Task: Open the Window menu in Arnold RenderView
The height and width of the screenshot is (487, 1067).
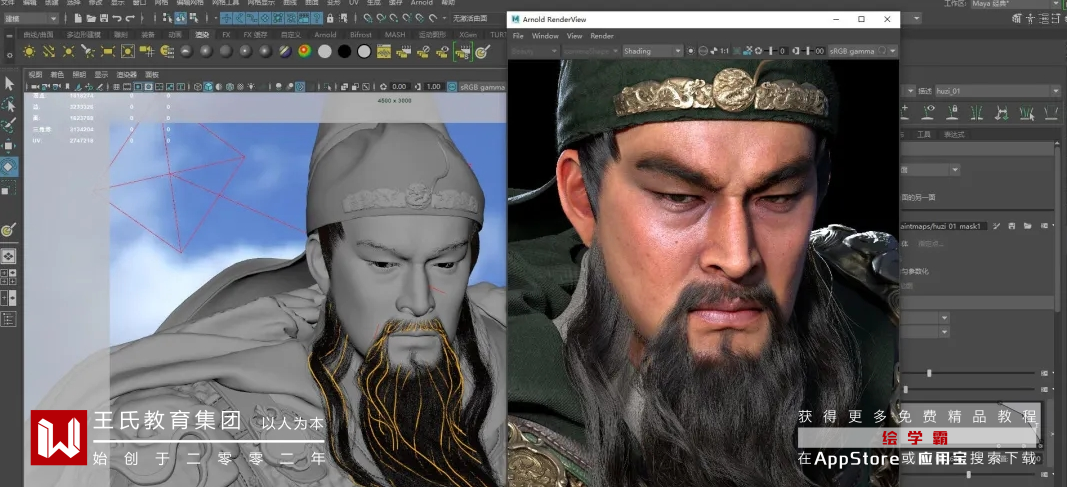Action: (545, 36)
